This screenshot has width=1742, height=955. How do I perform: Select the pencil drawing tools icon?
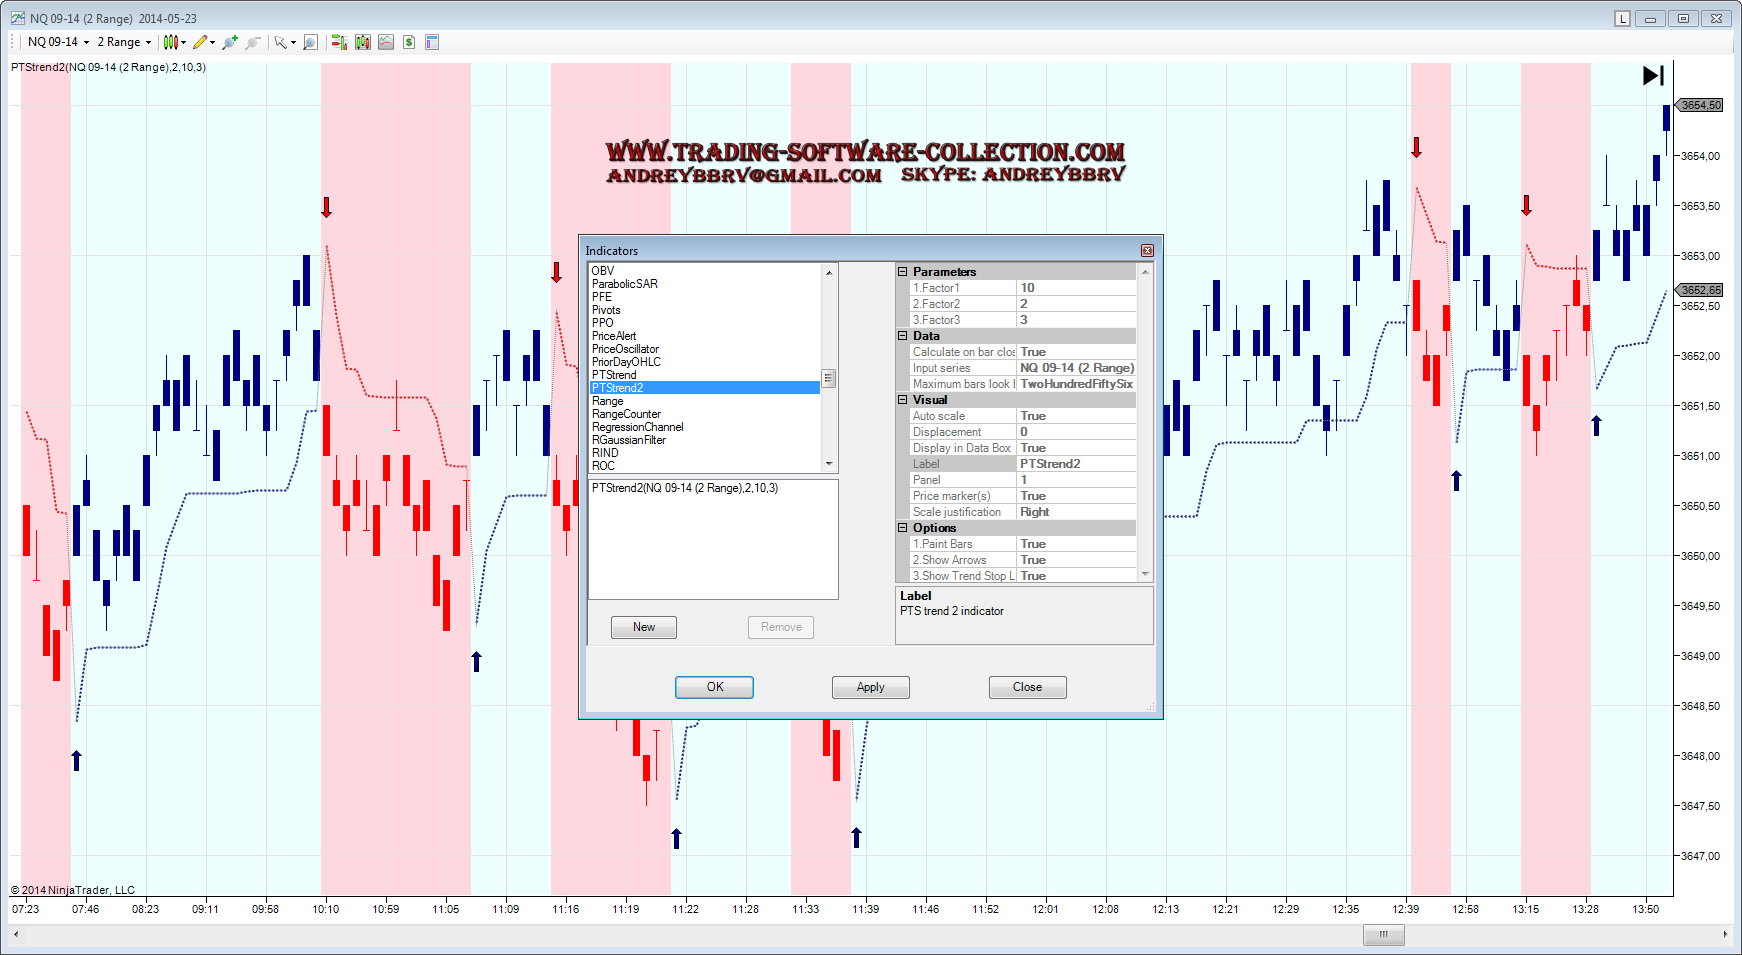[201, 42]
